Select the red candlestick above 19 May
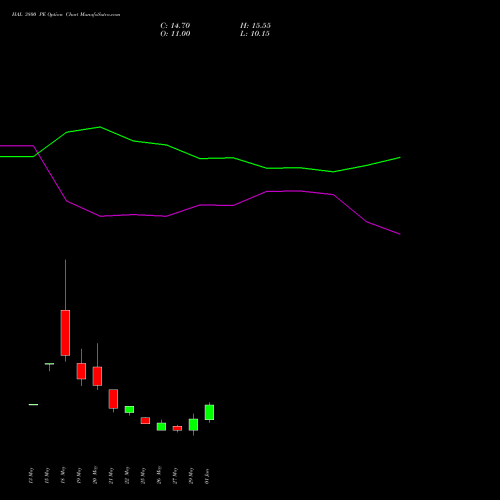The width and height of the screenshot is (500, 500). [x=81, y=371]
